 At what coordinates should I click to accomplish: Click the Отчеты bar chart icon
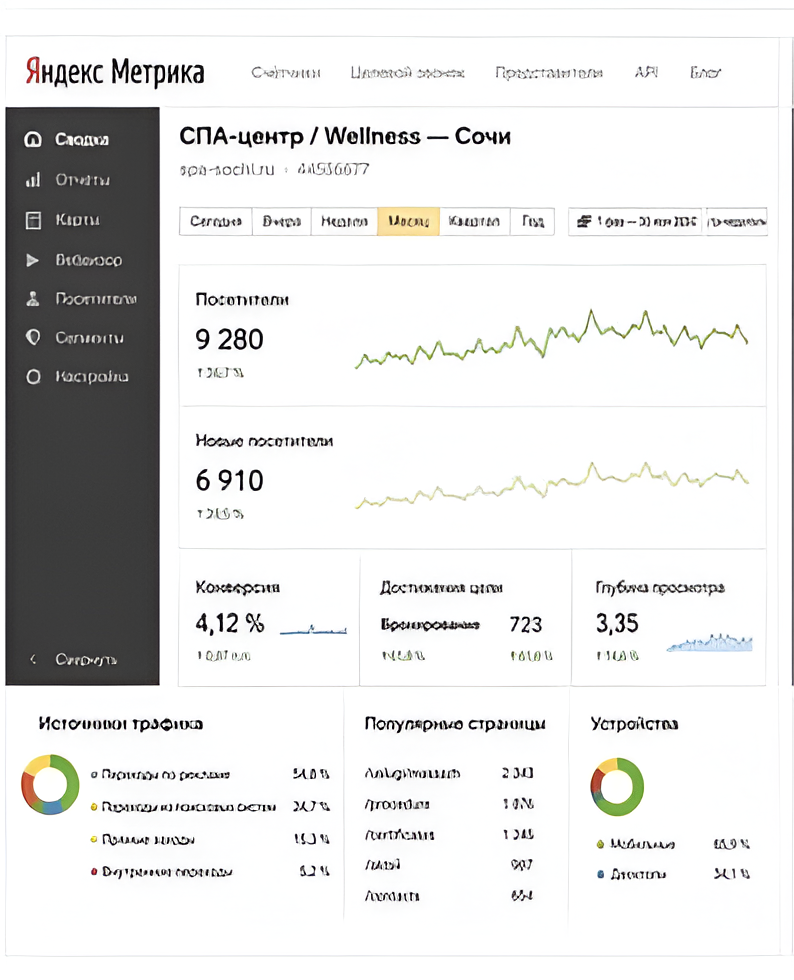[x=33, y=180]
